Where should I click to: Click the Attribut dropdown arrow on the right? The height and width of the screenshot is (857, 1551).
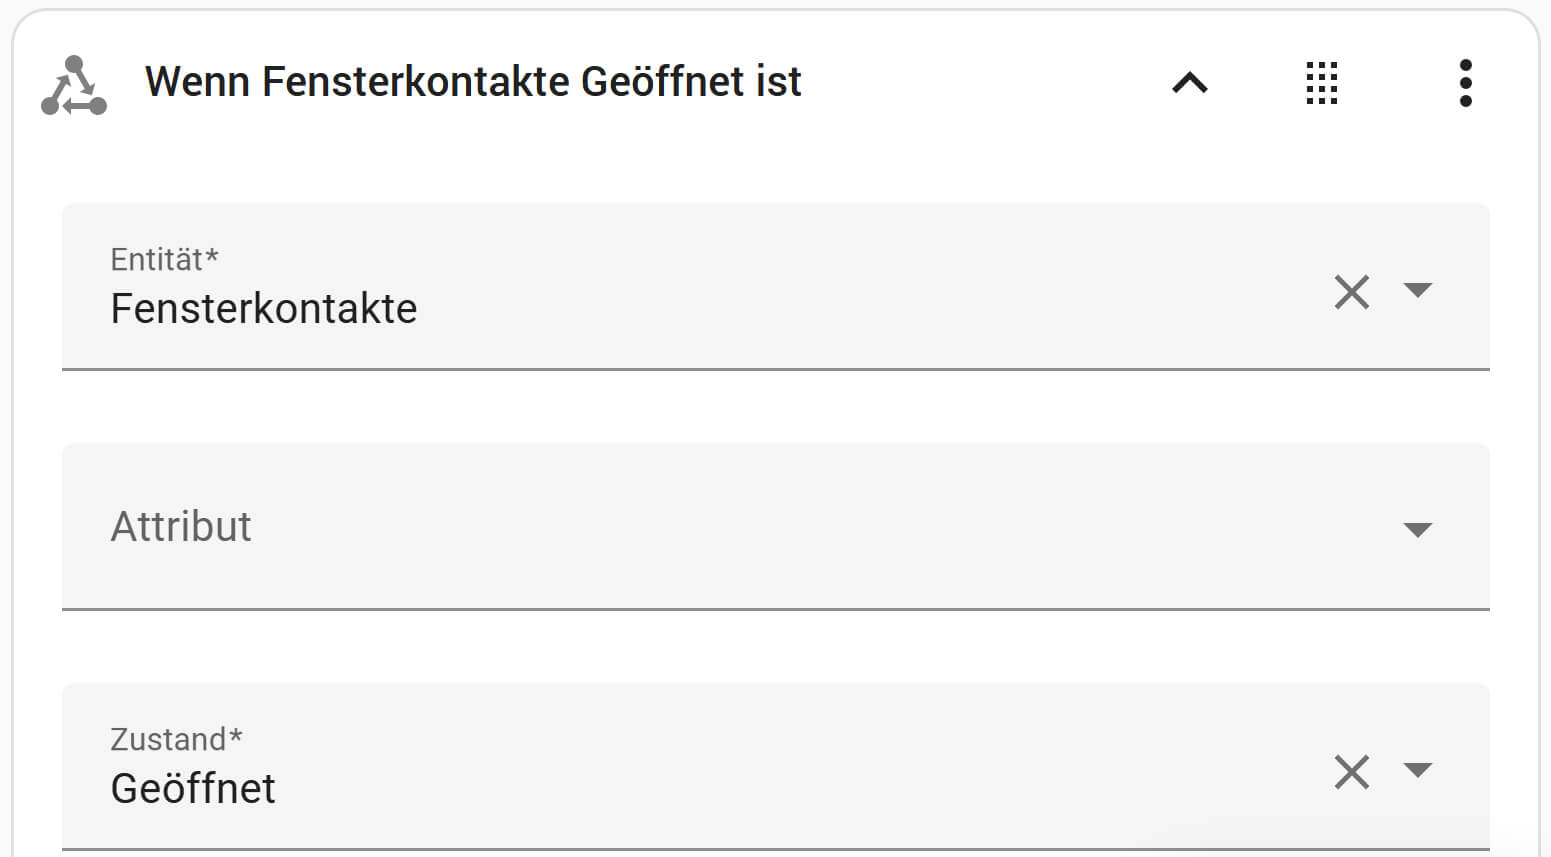click(1419, 530)
